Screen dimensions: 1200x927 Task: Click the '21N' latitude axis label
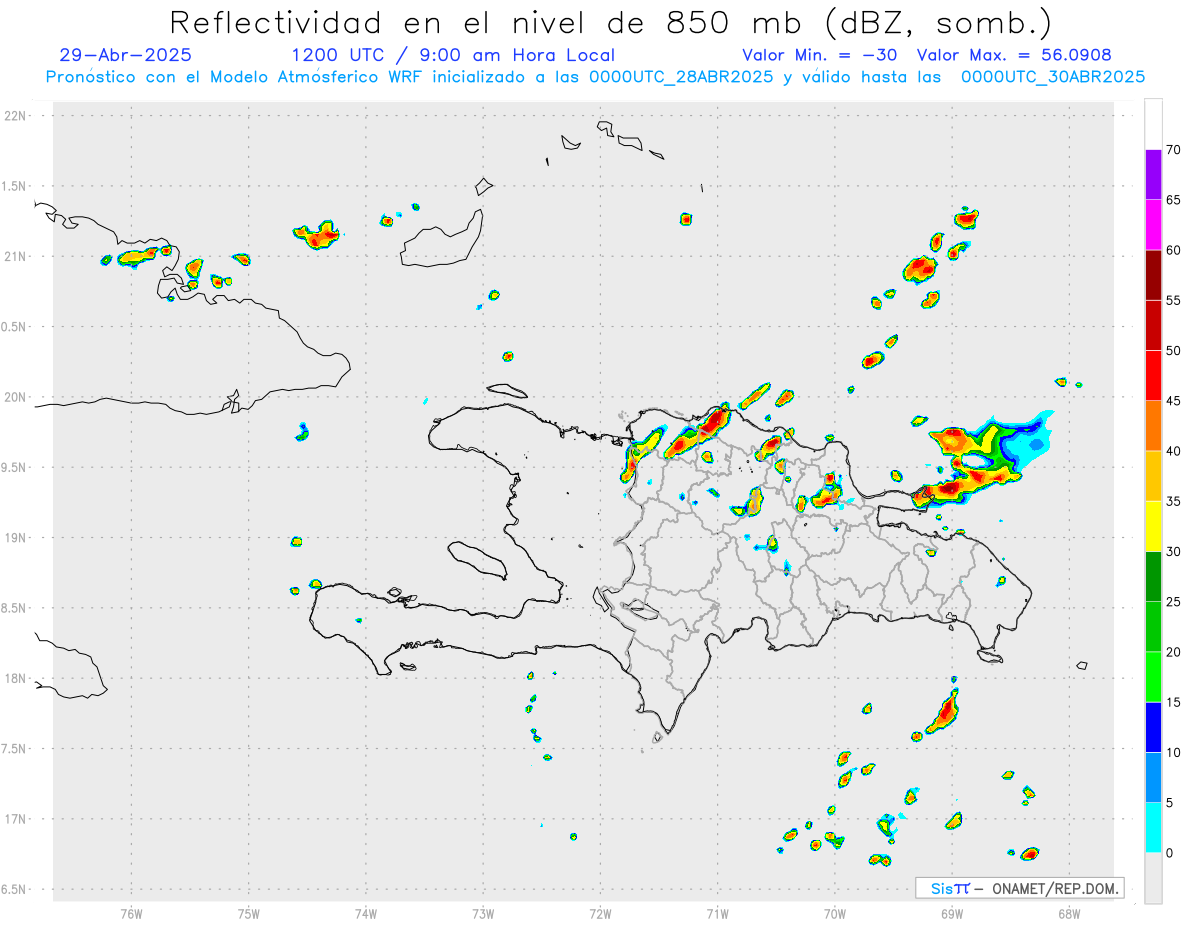click(17, 257)
